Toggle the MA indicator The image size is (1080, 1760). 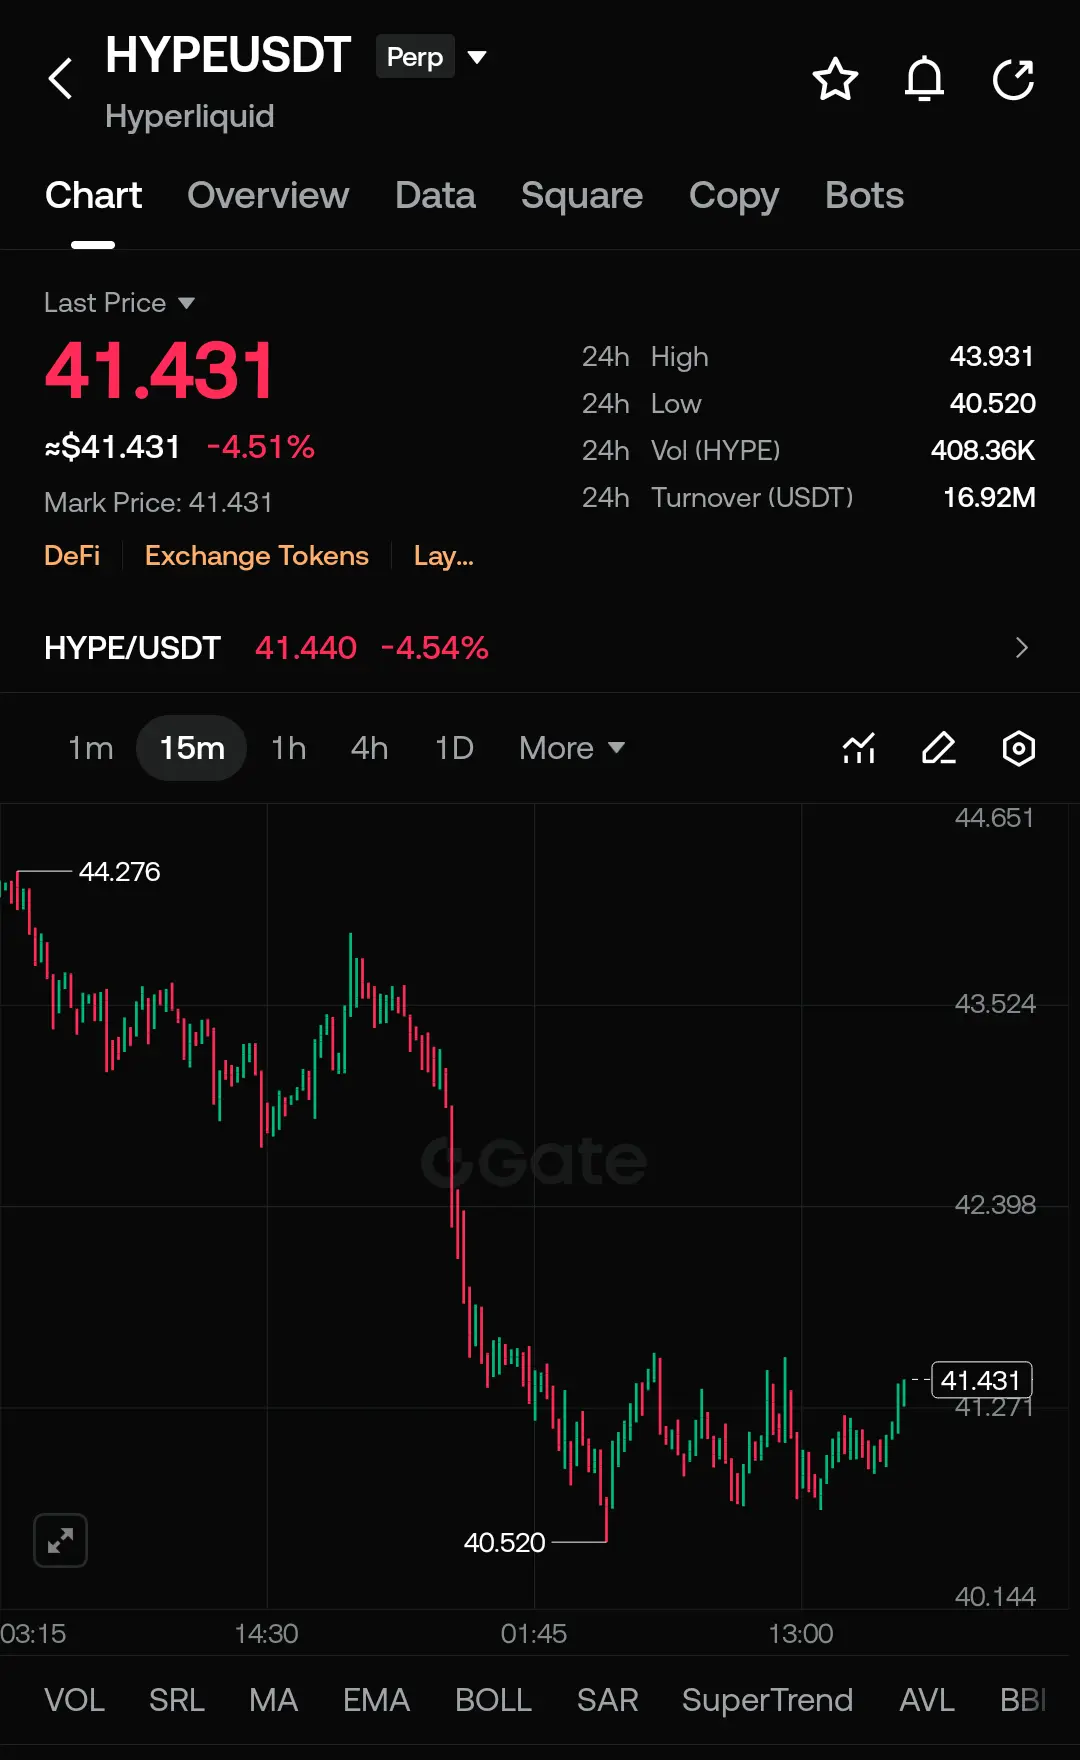coord(273,1700)
